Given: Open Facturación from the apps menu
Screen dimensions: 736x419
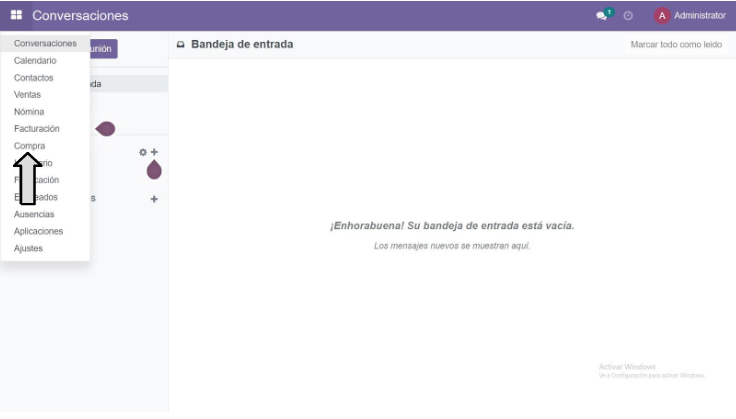Looking at the screenshot, I should (37, 129).
